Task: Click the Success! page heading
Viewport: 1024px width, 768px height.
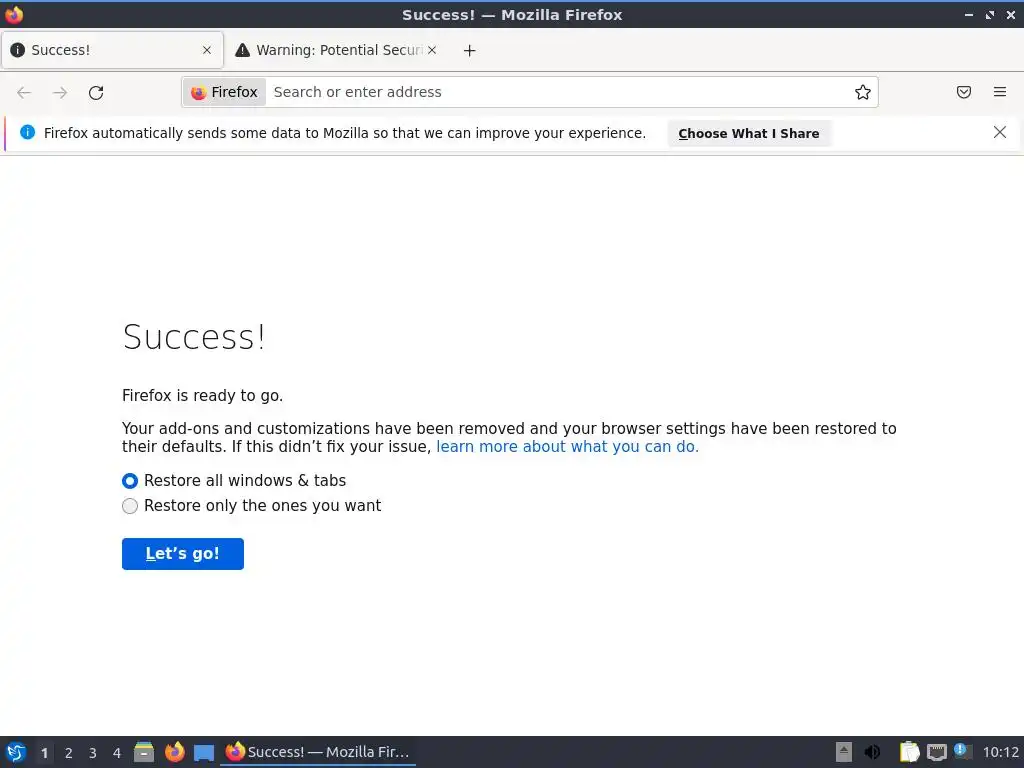Action: coord(194,337)
